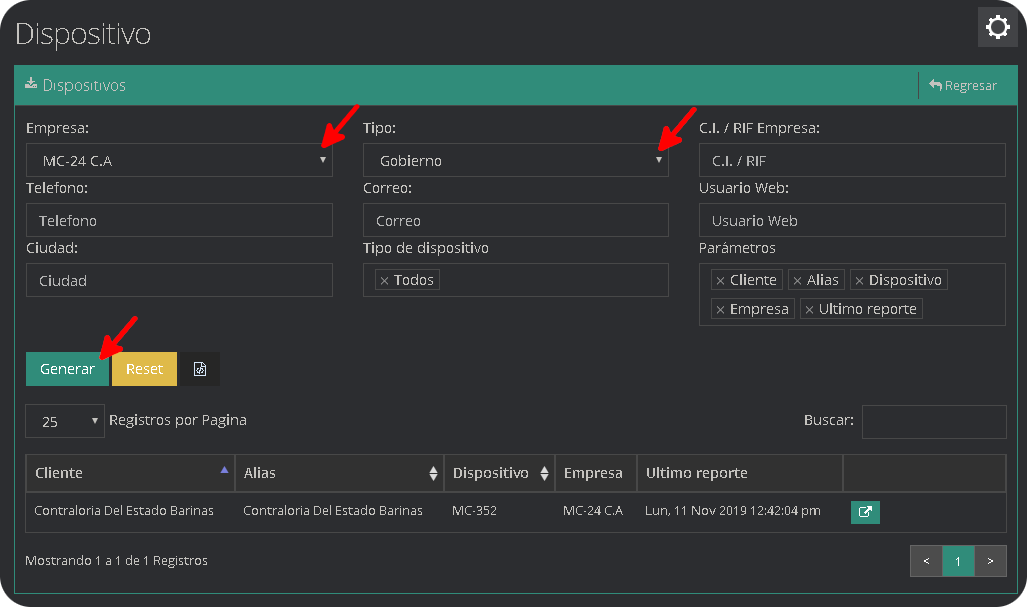Click the Buscar search field

click(933, 421)
